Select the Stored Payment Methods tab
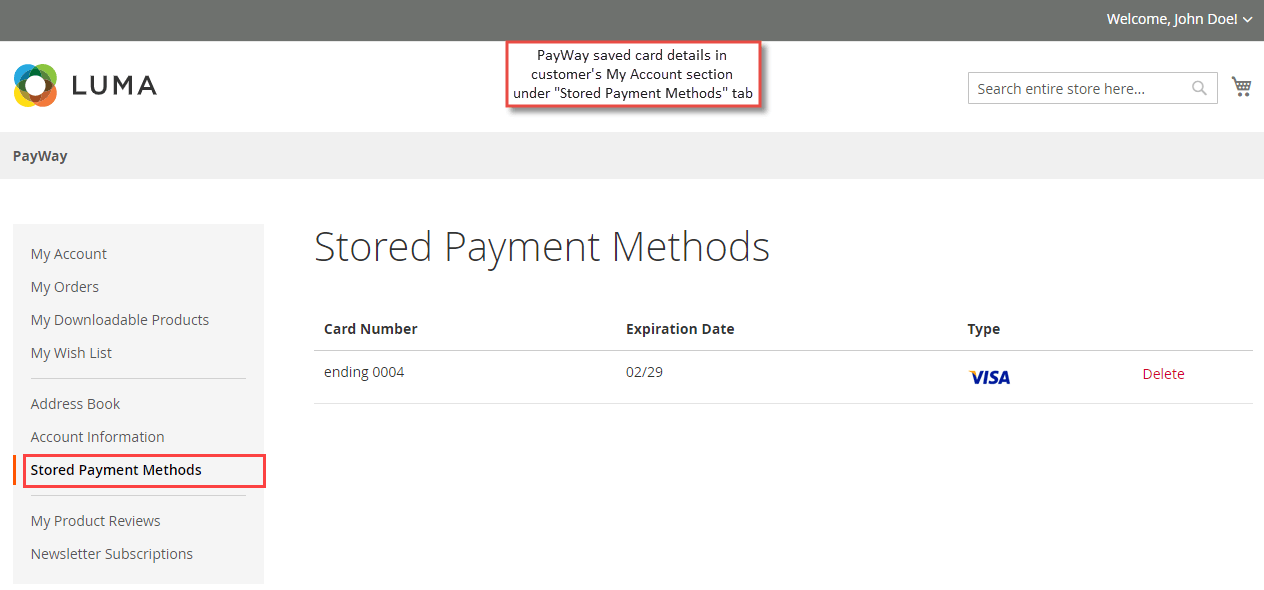This screenshot has height=590, width=1264. (116, 469)
